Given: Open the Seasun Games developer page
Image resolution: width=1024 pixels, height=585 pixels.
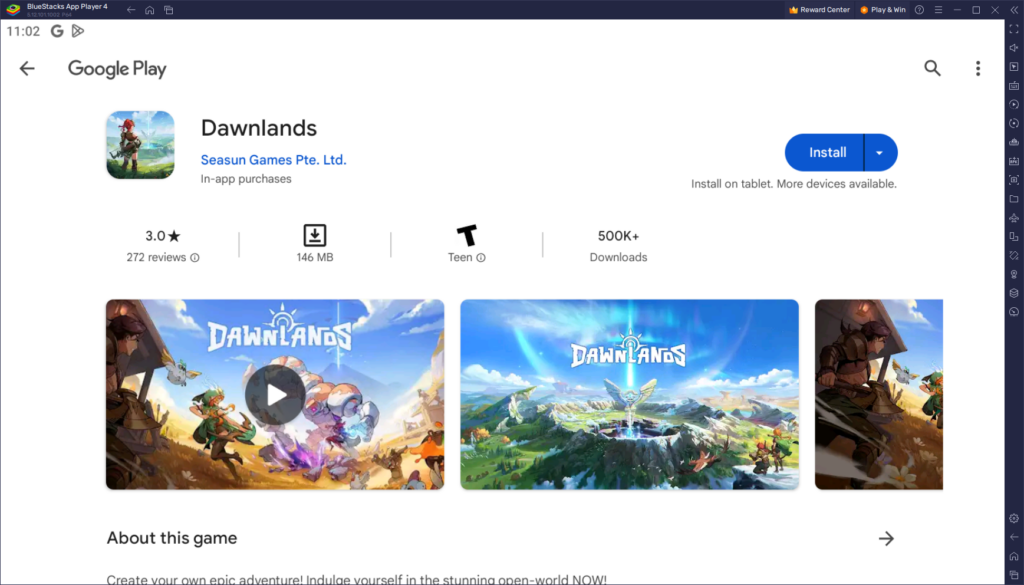Looking at the screenshot, I should click(x=273, y=159).
